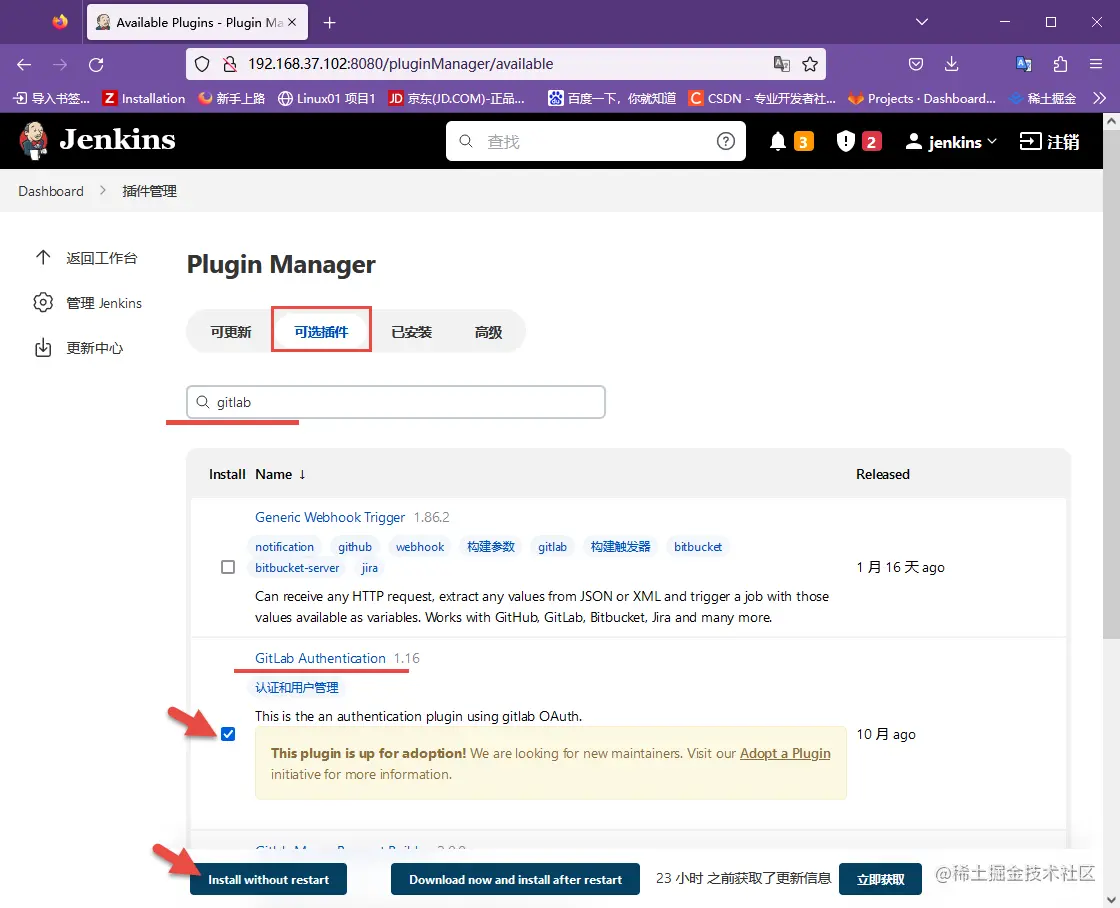Screen dimensions: 1120x908
Task: Expand the Dashboard breadcrumb chevron
Action: click(103, 191)
